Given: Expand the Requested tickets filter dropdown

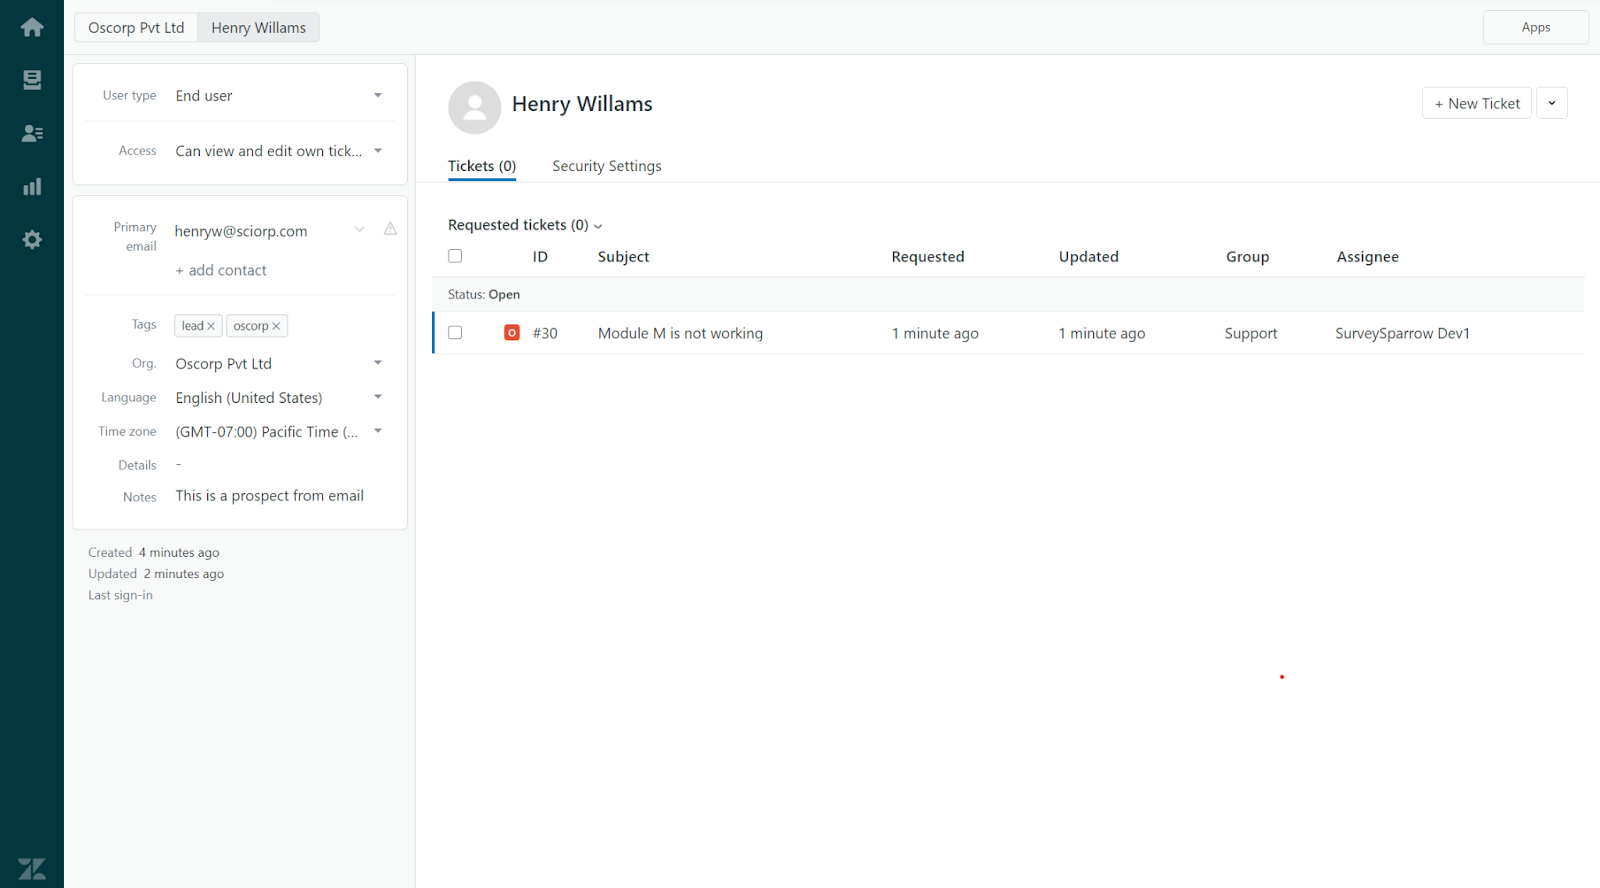Looking at the screenshot, I should [x=598, y=226].
